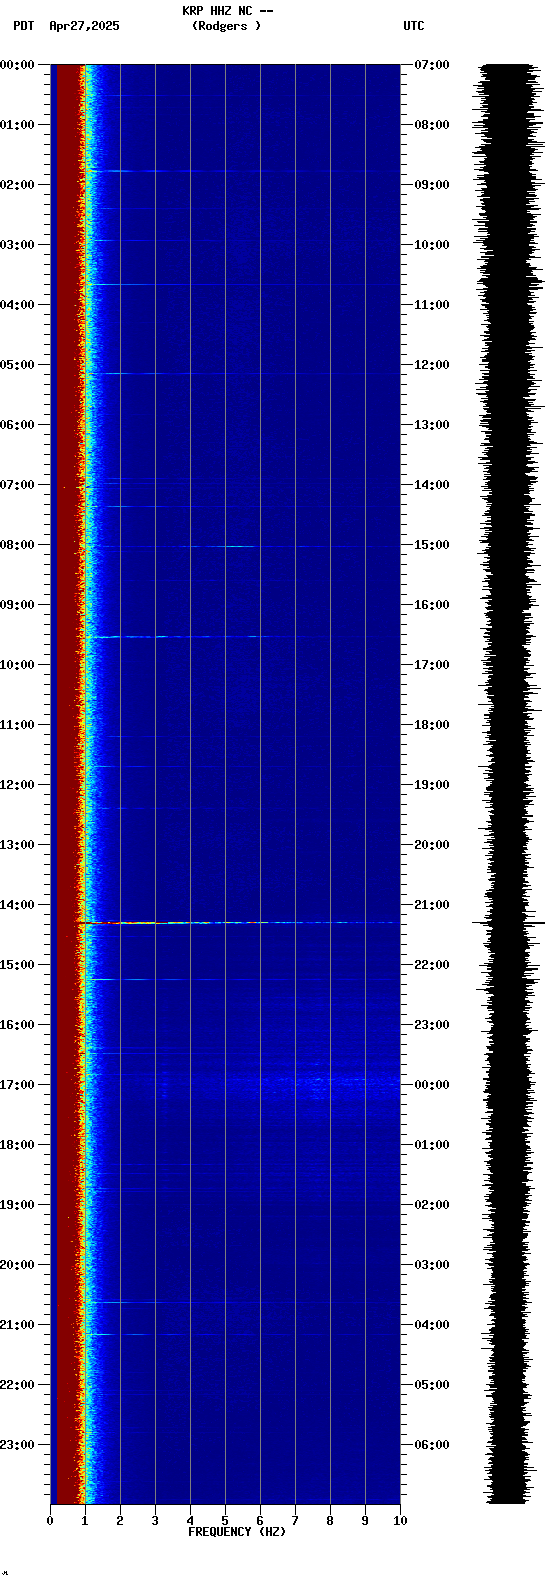
Task: Select the PDT time tick '21:00'
Action: pyautogui.click(x=17, y=1325)
